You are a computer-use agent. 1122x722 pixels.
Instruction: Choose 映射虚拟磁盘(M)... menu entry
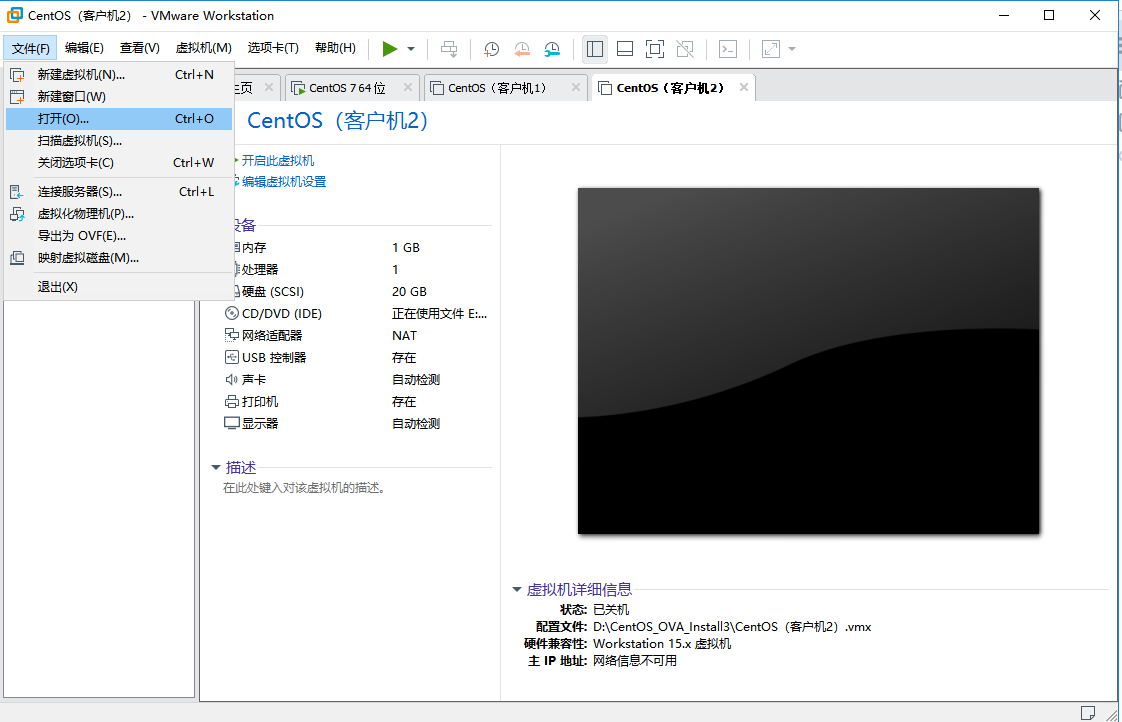(119, 258)
